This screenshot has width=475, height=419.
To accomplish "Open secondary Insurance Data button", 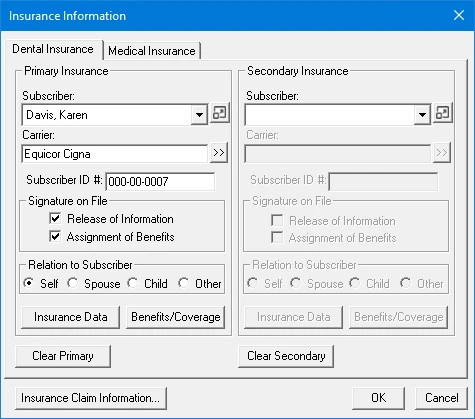I will coord(294,317).
